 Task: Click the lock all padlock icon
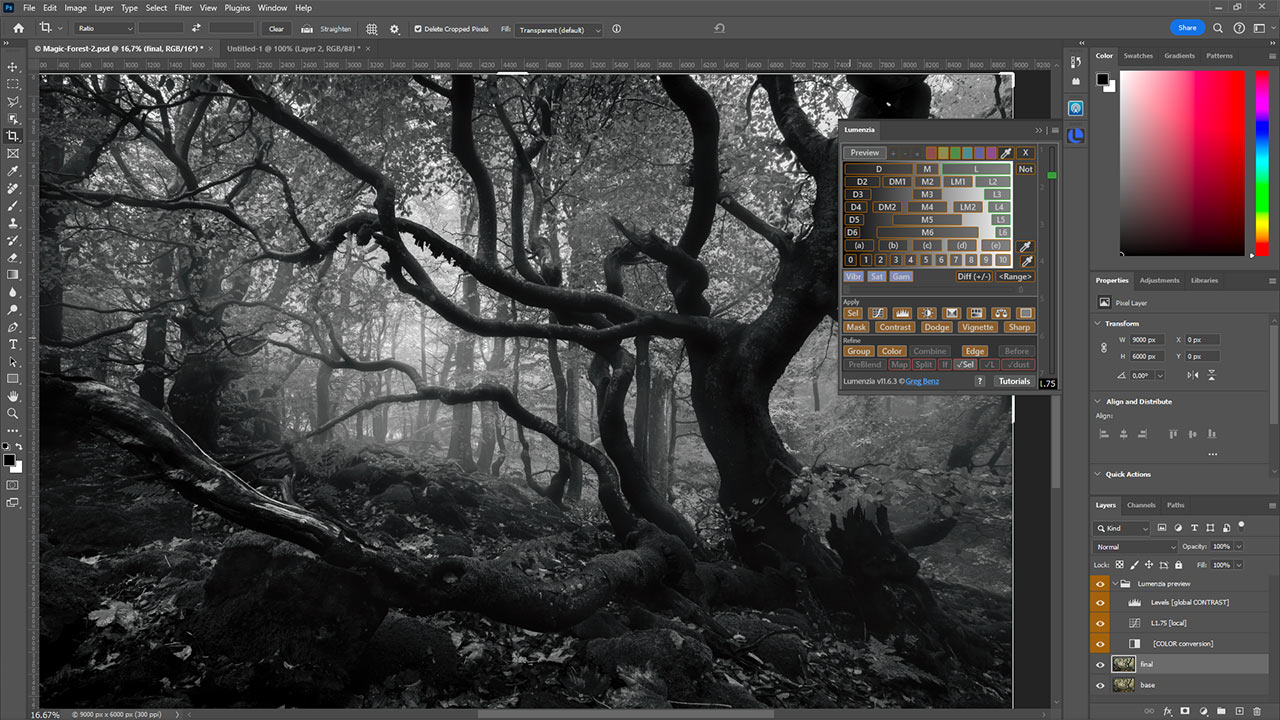click(x=1179, y=565)
